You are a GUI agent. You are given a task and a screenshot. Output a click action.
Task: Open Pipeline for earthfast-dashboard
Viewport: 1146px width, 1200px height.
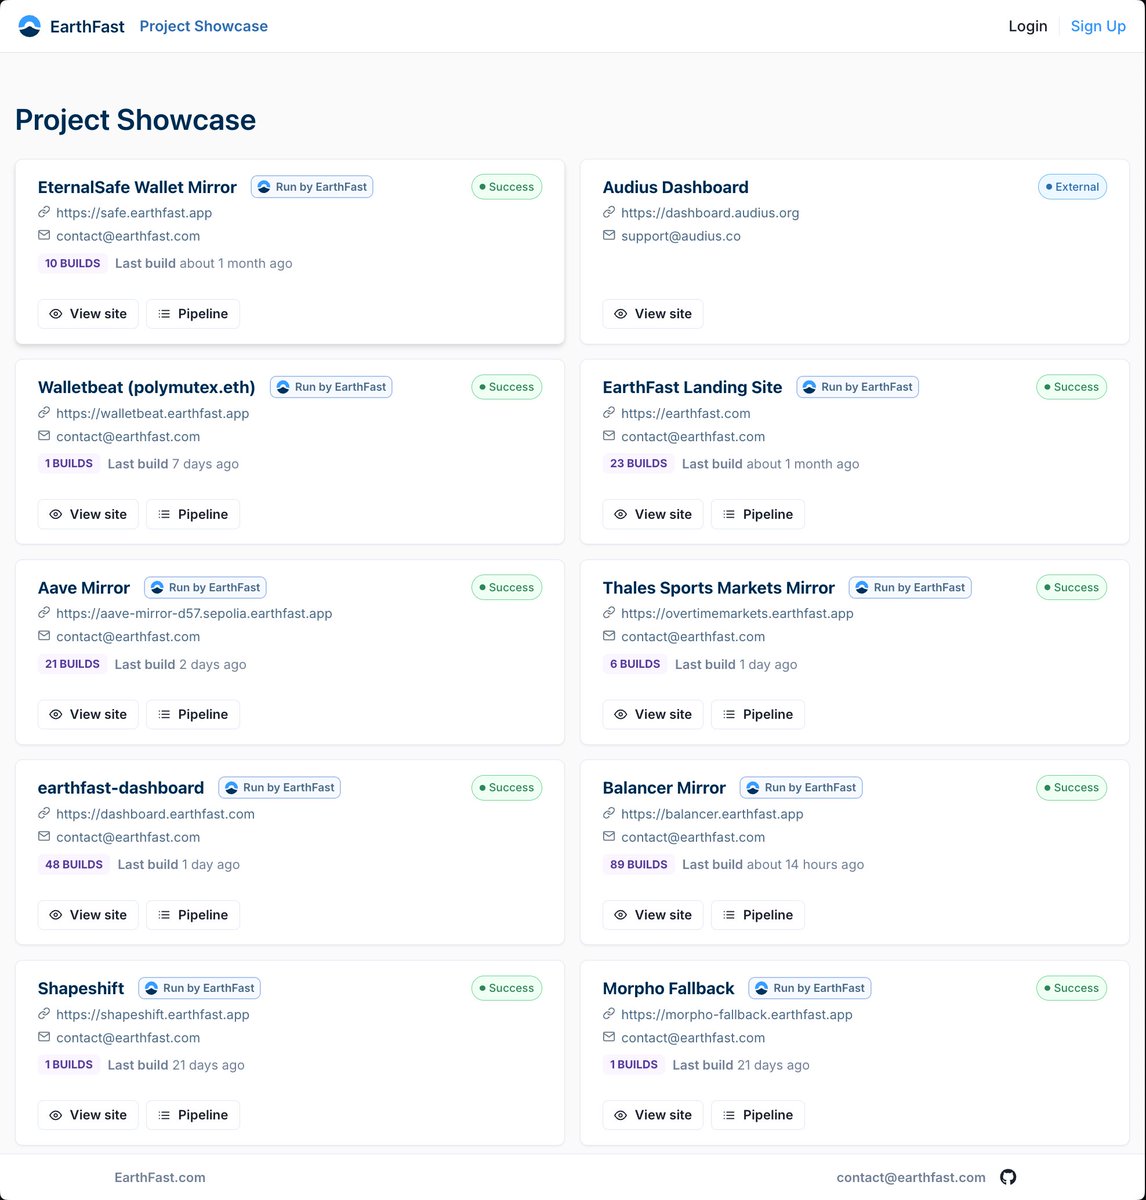pyautogui.click(x=193, y=915)
